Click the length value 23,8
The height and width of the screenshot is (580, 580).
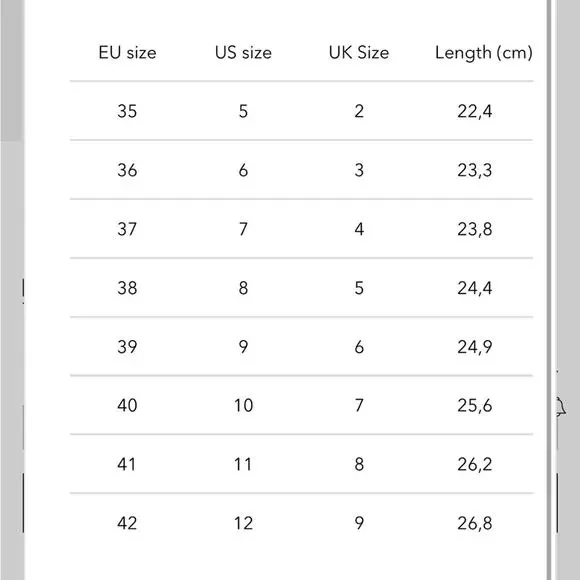475,229
